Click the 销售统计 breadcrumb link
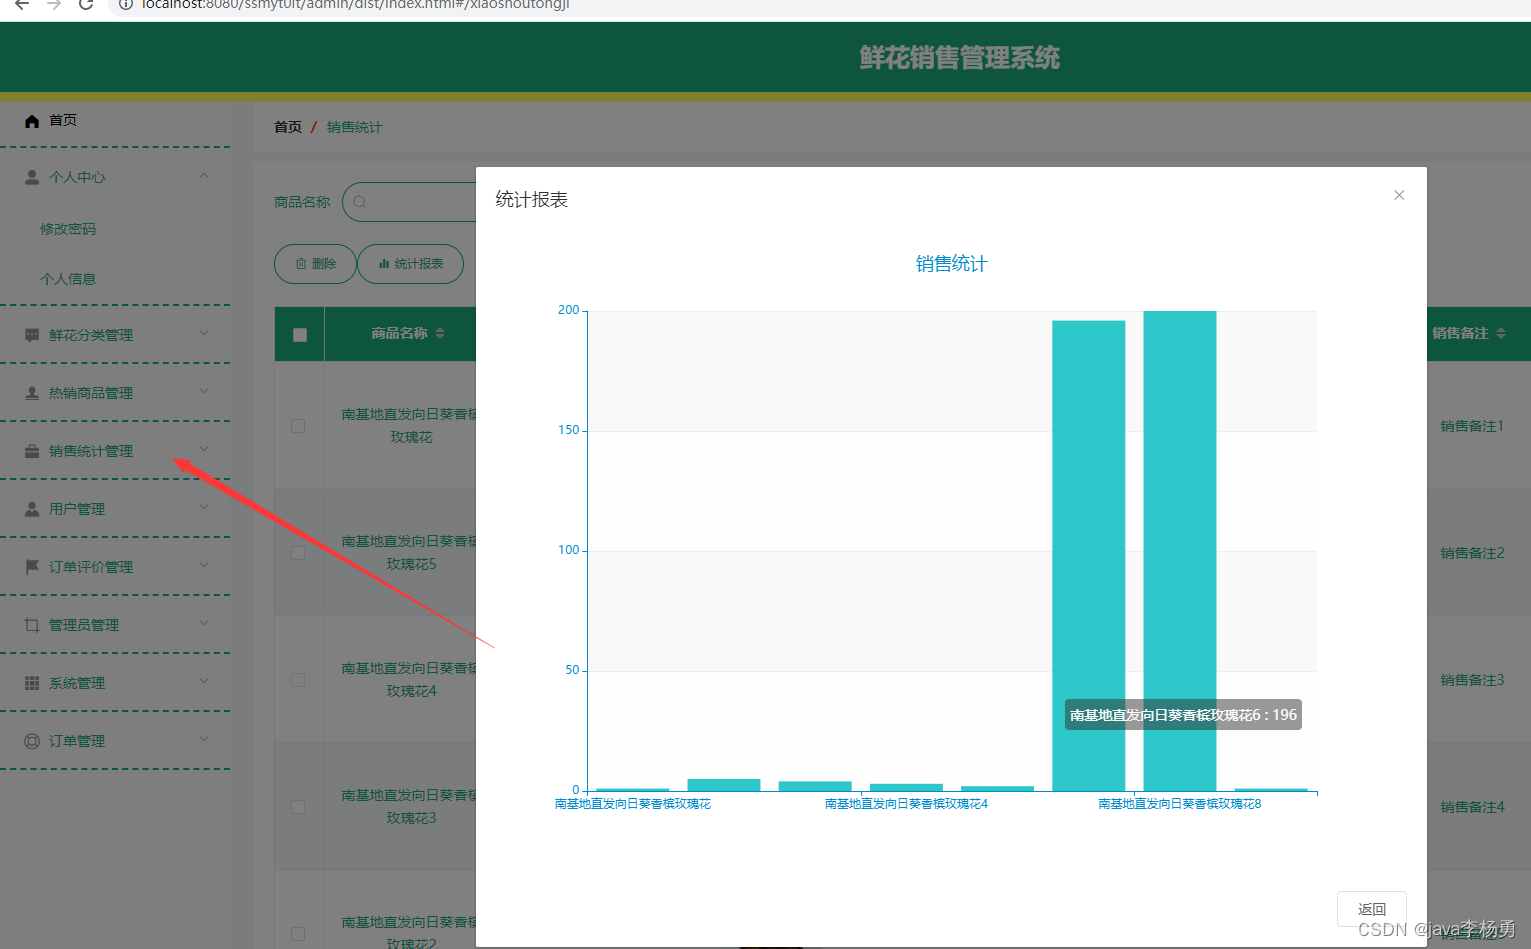 [354, 127]
